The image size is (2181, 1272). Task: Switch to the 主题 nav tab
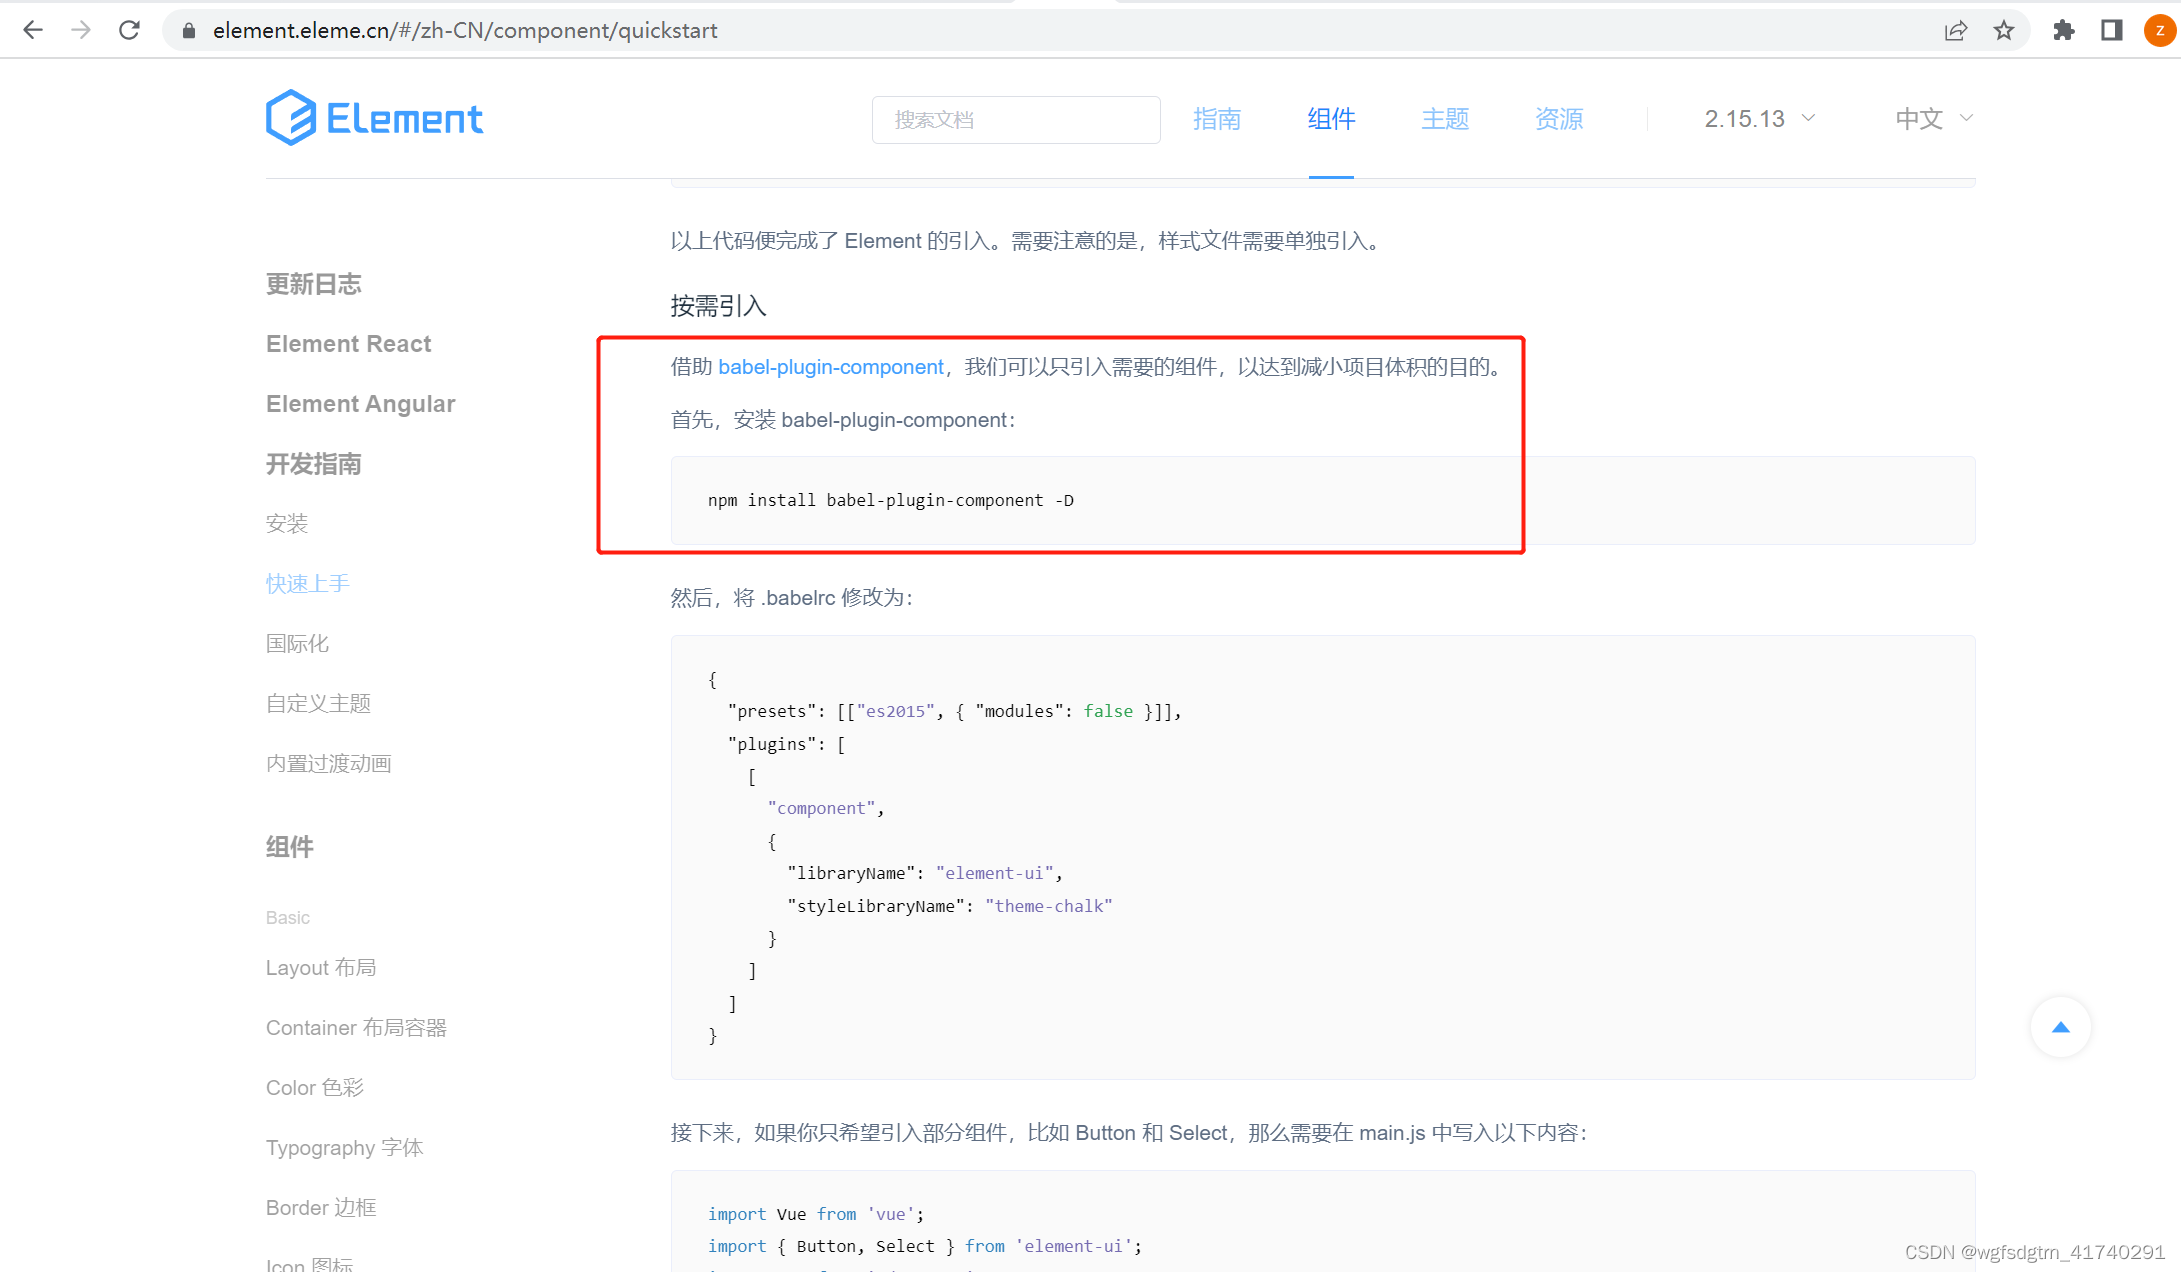[x=1444, y=119]
